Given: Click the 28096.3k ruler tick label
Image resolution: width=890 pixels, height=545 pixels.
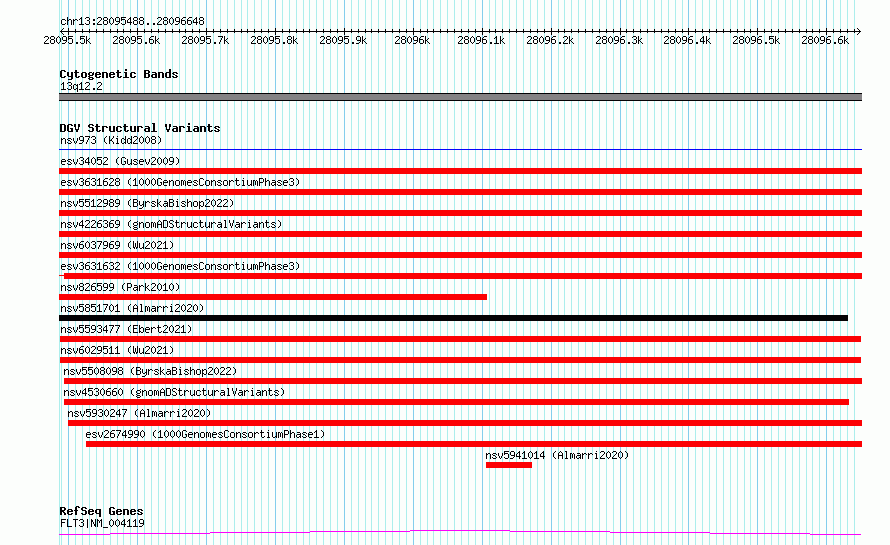Looking at the screenshot, I should tap(619, 40).
